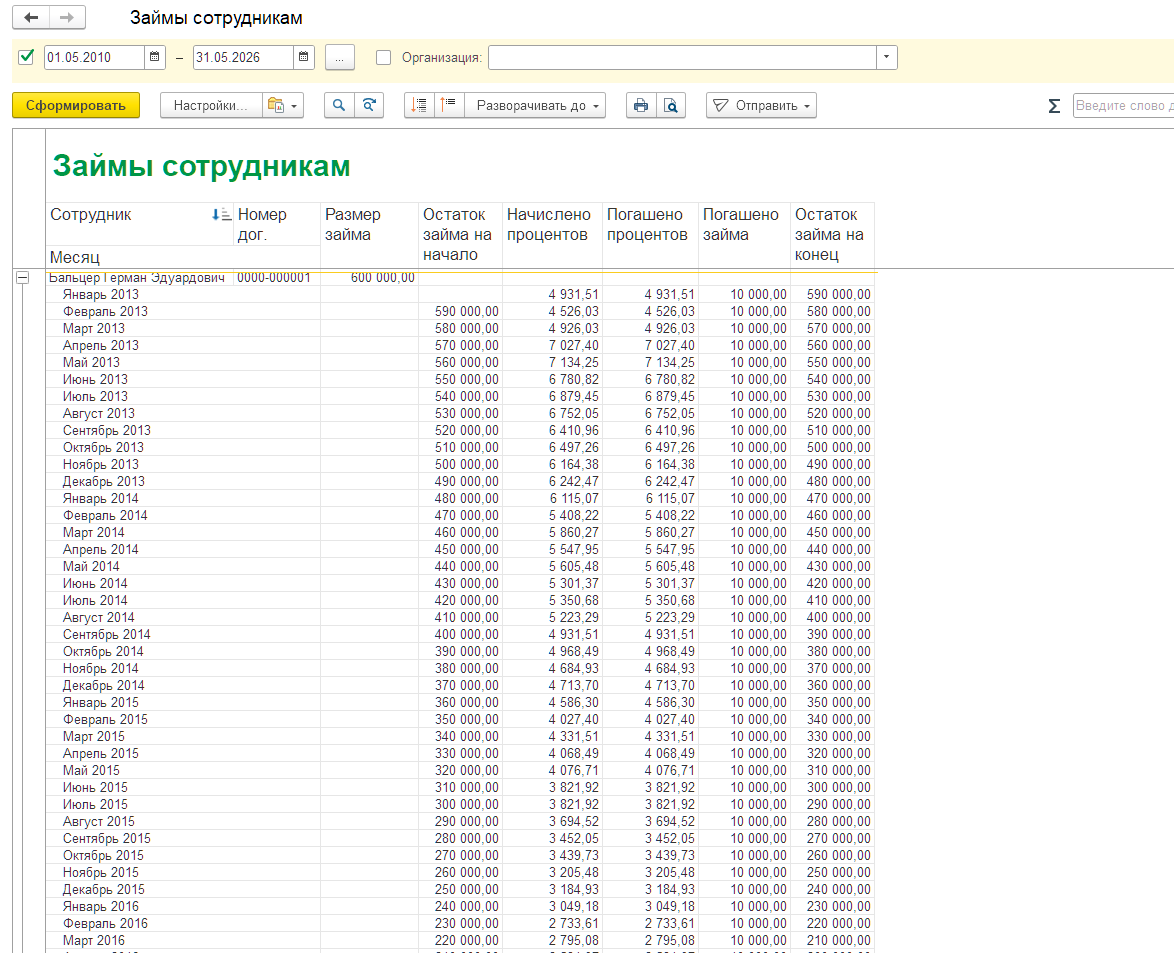Enable the Организация filter checkbox

(x=383, y=58)
